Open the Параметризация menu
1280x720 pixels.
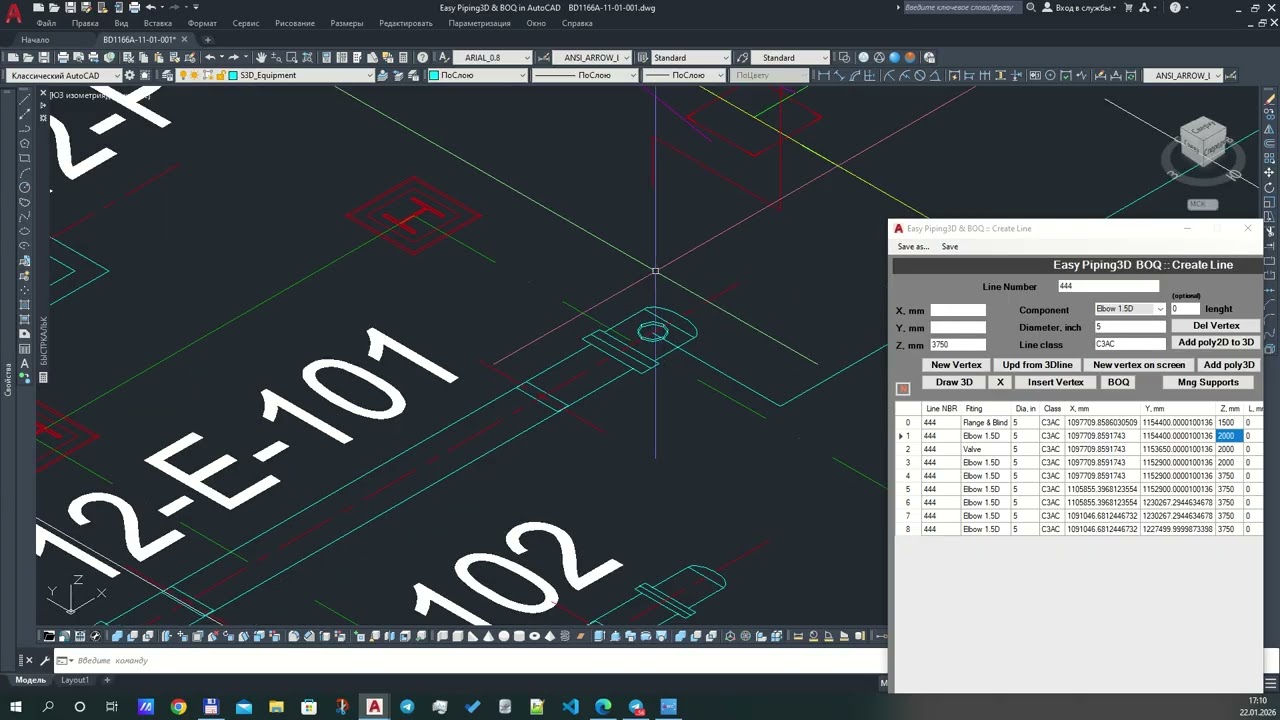[x=479, y=23]
